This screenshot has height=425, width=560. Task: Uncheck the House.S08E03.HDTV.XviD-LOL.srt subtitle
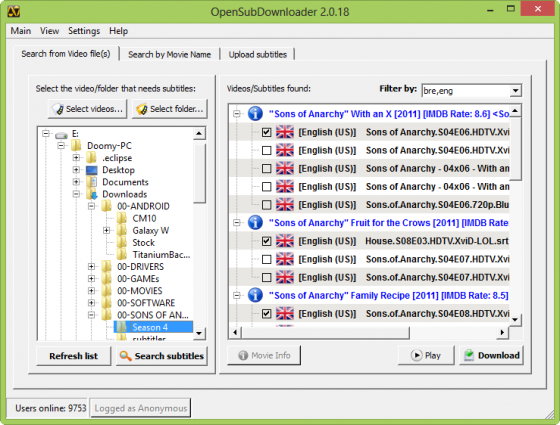266,241
